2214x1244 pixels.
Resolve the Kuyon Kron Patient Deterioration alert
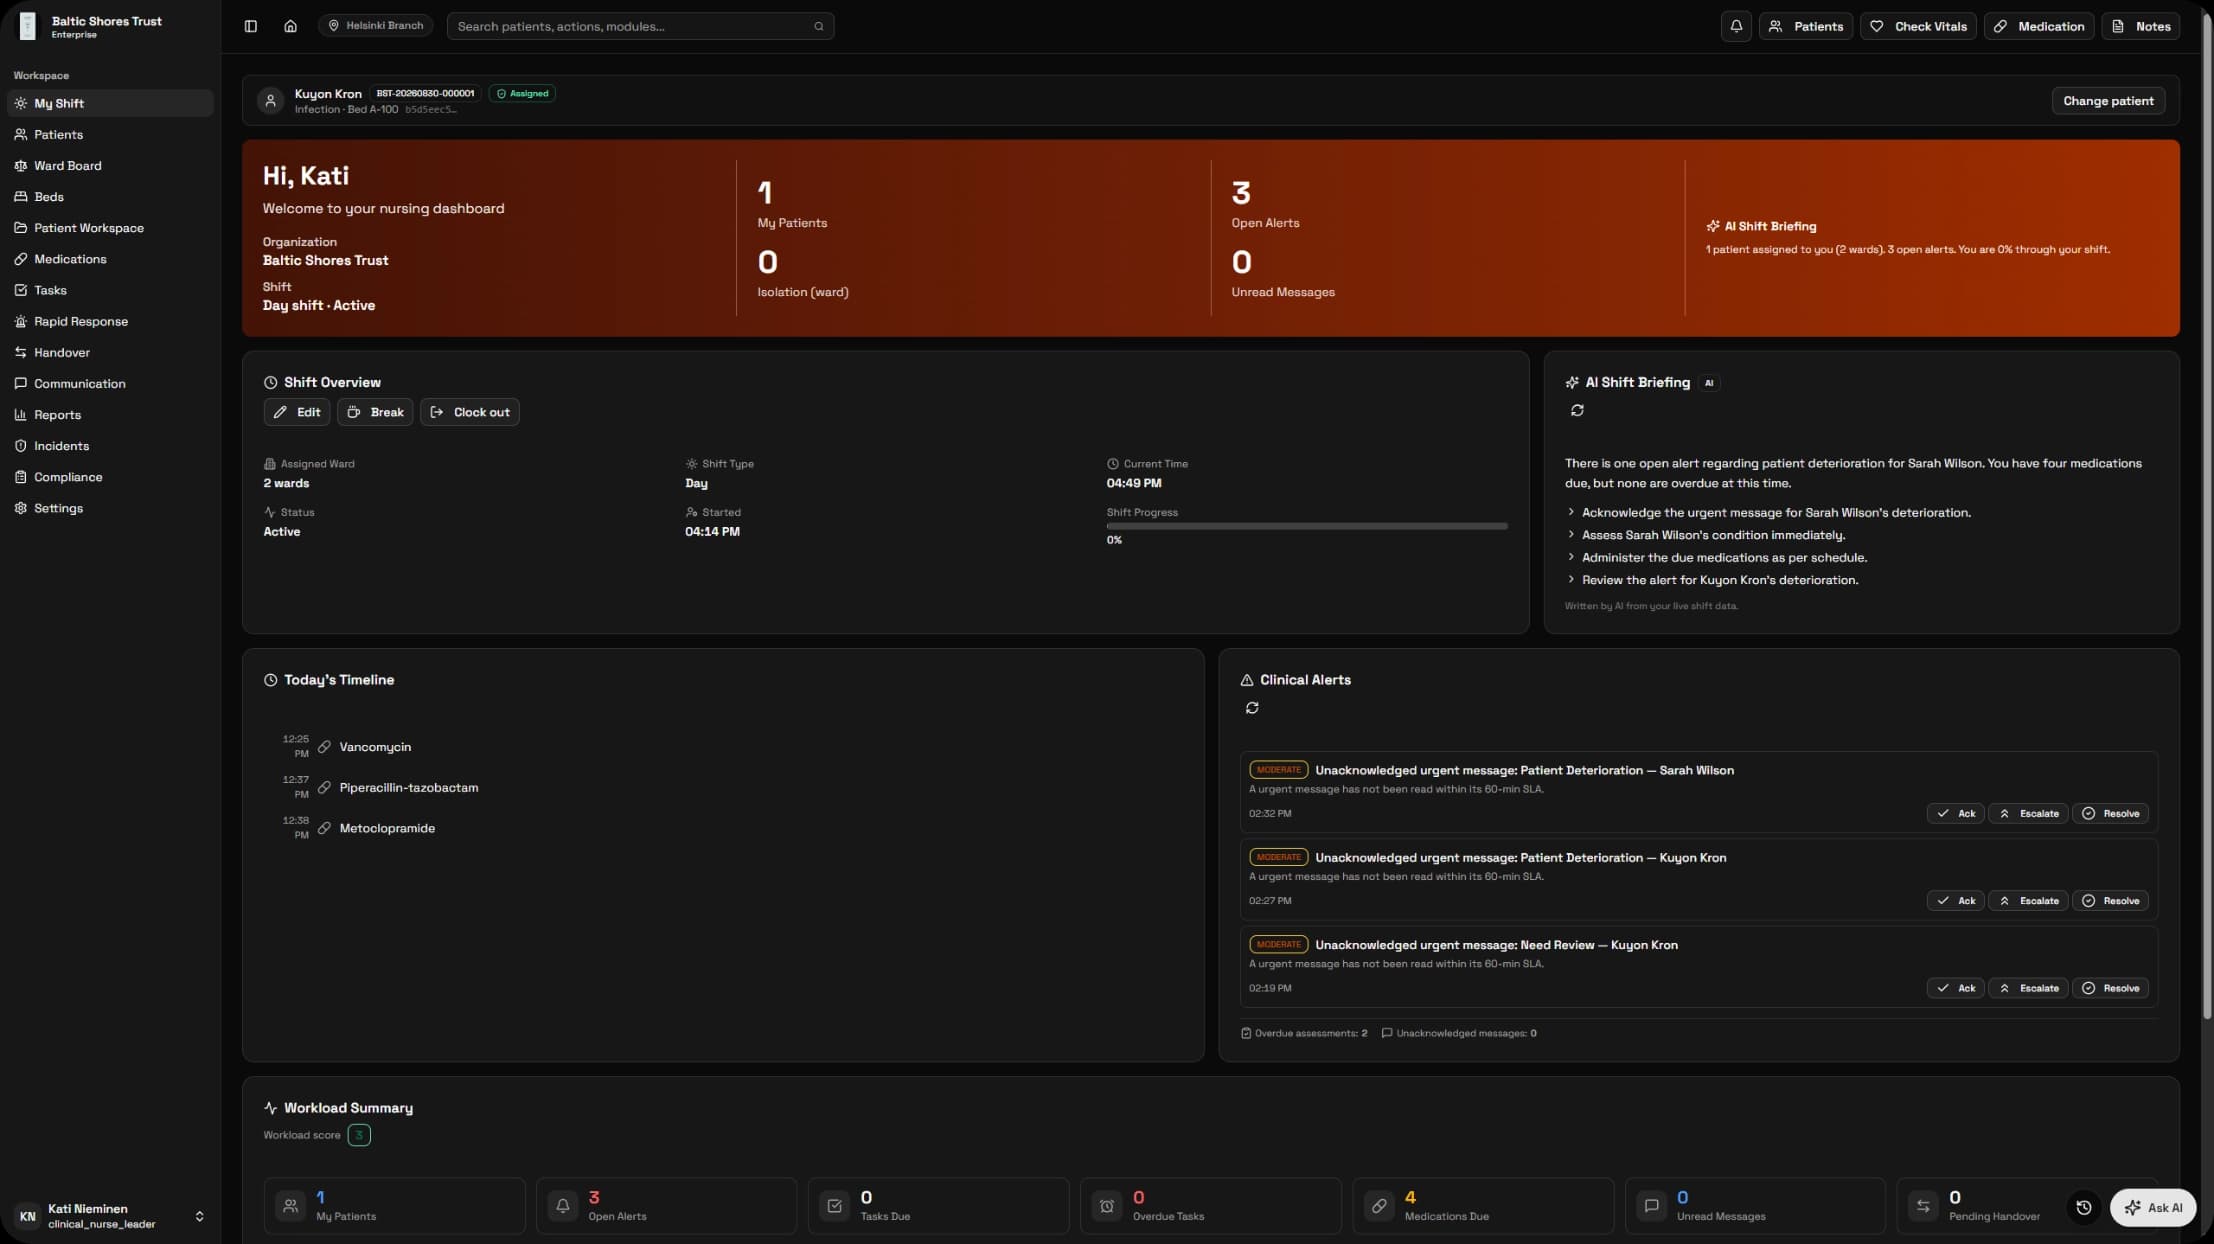pos(2110,901)
